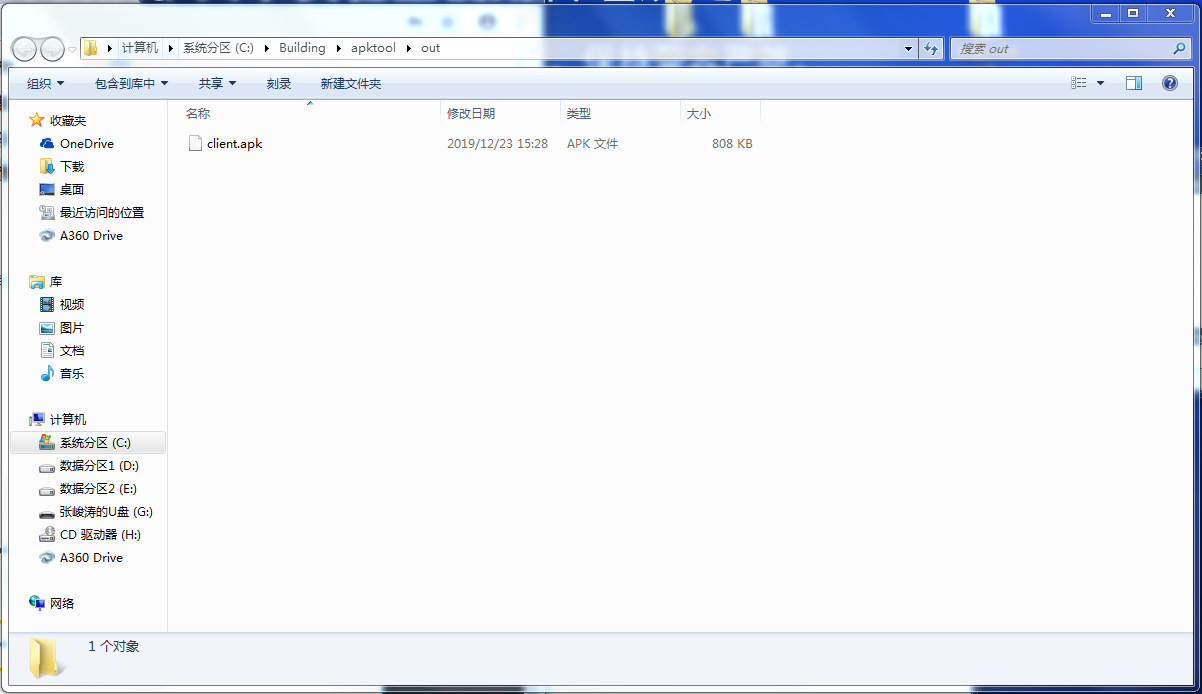Sort by 名称 column header
Image resolution: width=1202 pixels, height=694 pixels.
point(308,114)
